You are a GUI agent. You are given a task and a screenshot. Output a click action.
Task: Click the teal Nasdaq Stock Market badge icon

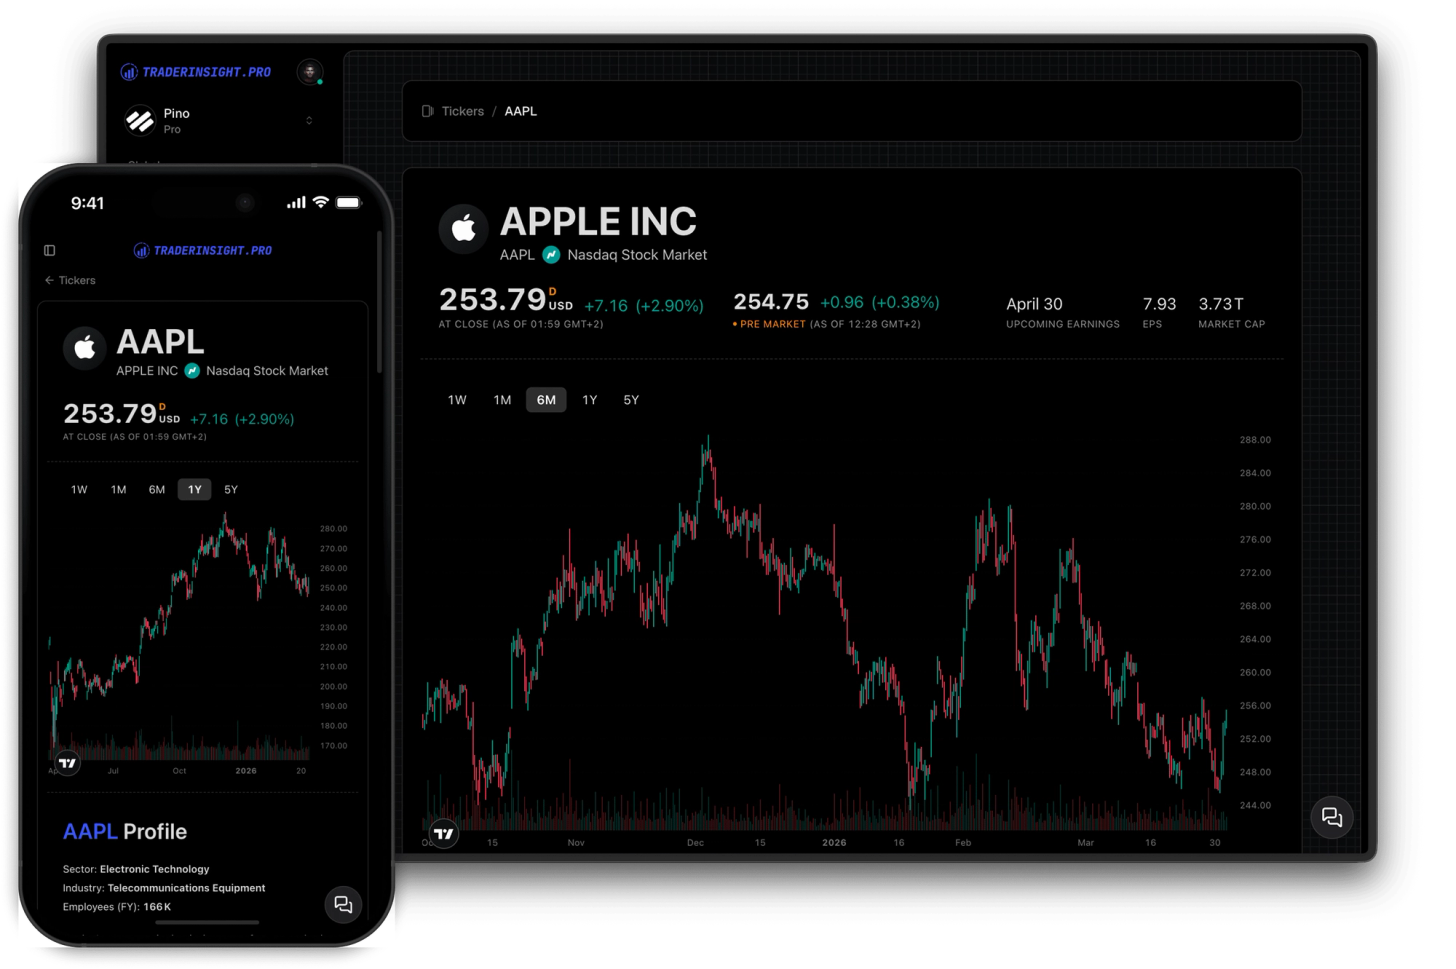(x=549, y=255)
